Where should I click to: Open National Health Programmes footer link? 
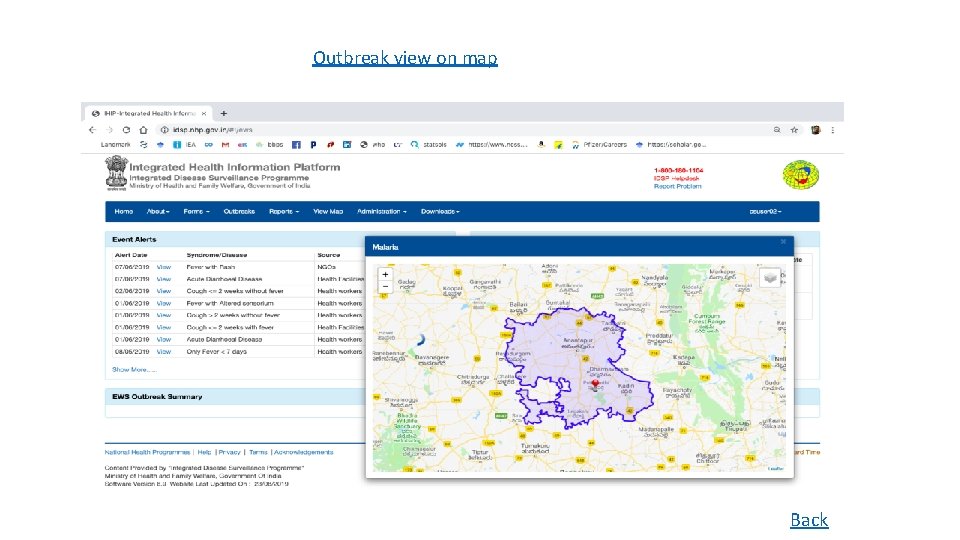[x=147, y=452]
